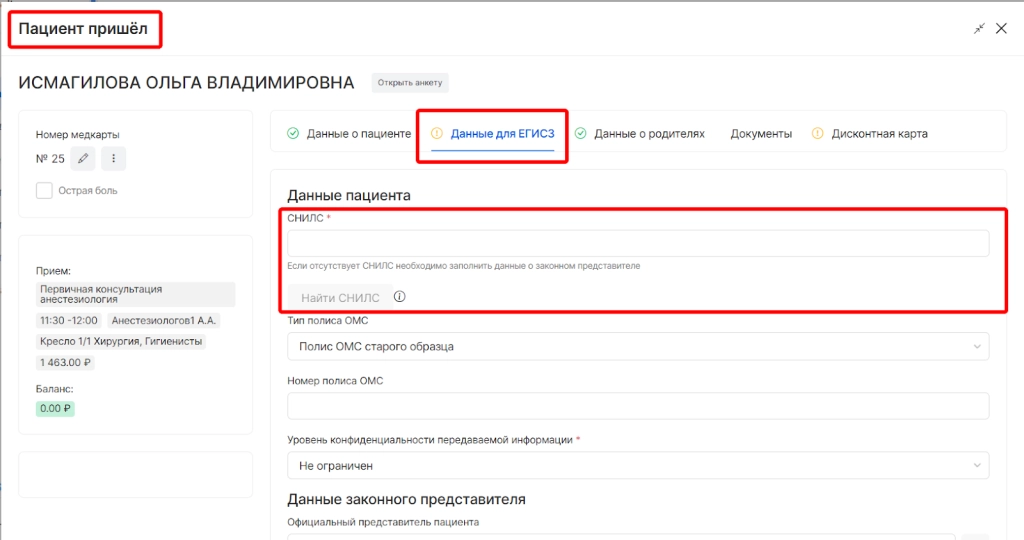Click the info icon beside Найти СНИЛС
Image resolution: width=1024 pixels, height=540 pixels.
pyautogui.click(x=399, y=297)
